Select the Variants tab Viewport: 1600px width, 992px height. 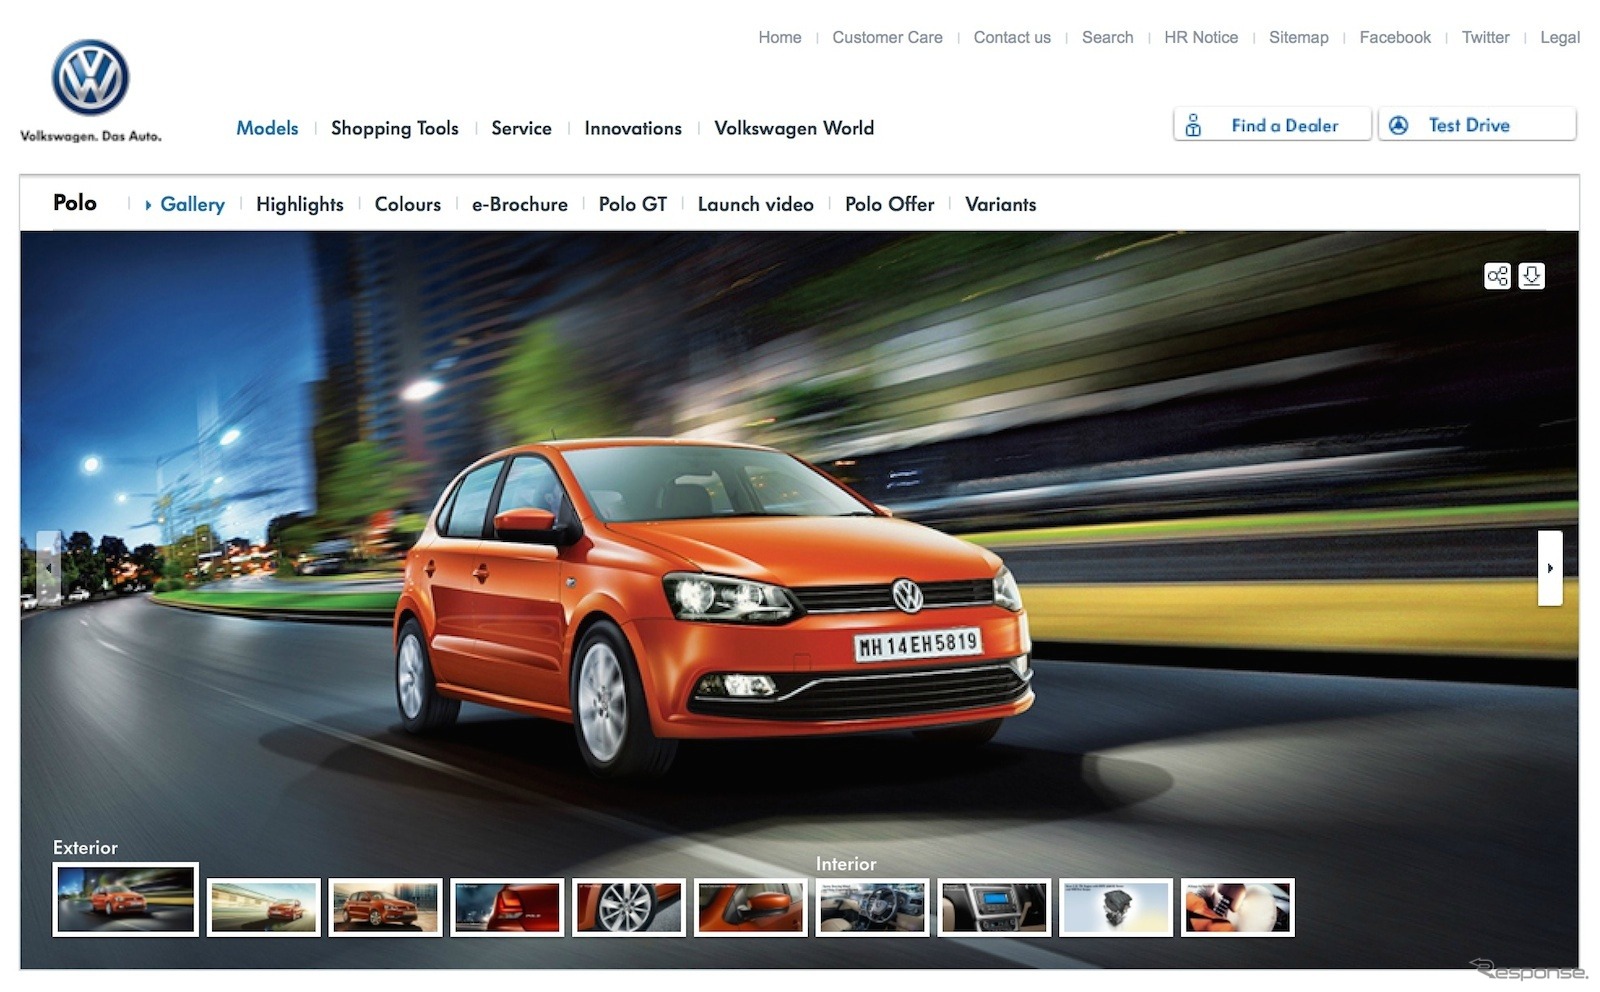point(1000,204)
